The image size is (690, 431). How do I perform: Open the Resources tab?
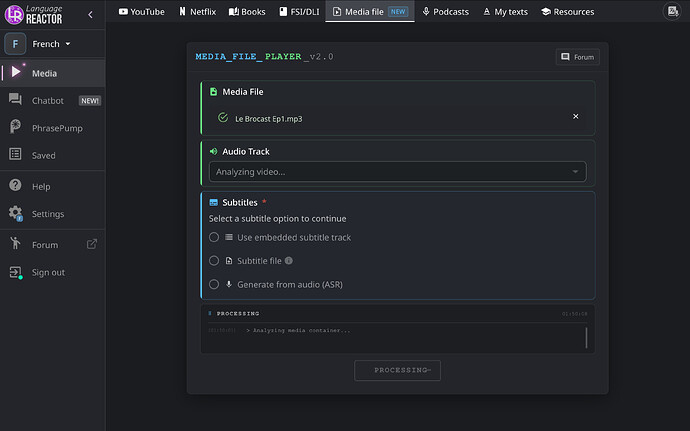567,12
